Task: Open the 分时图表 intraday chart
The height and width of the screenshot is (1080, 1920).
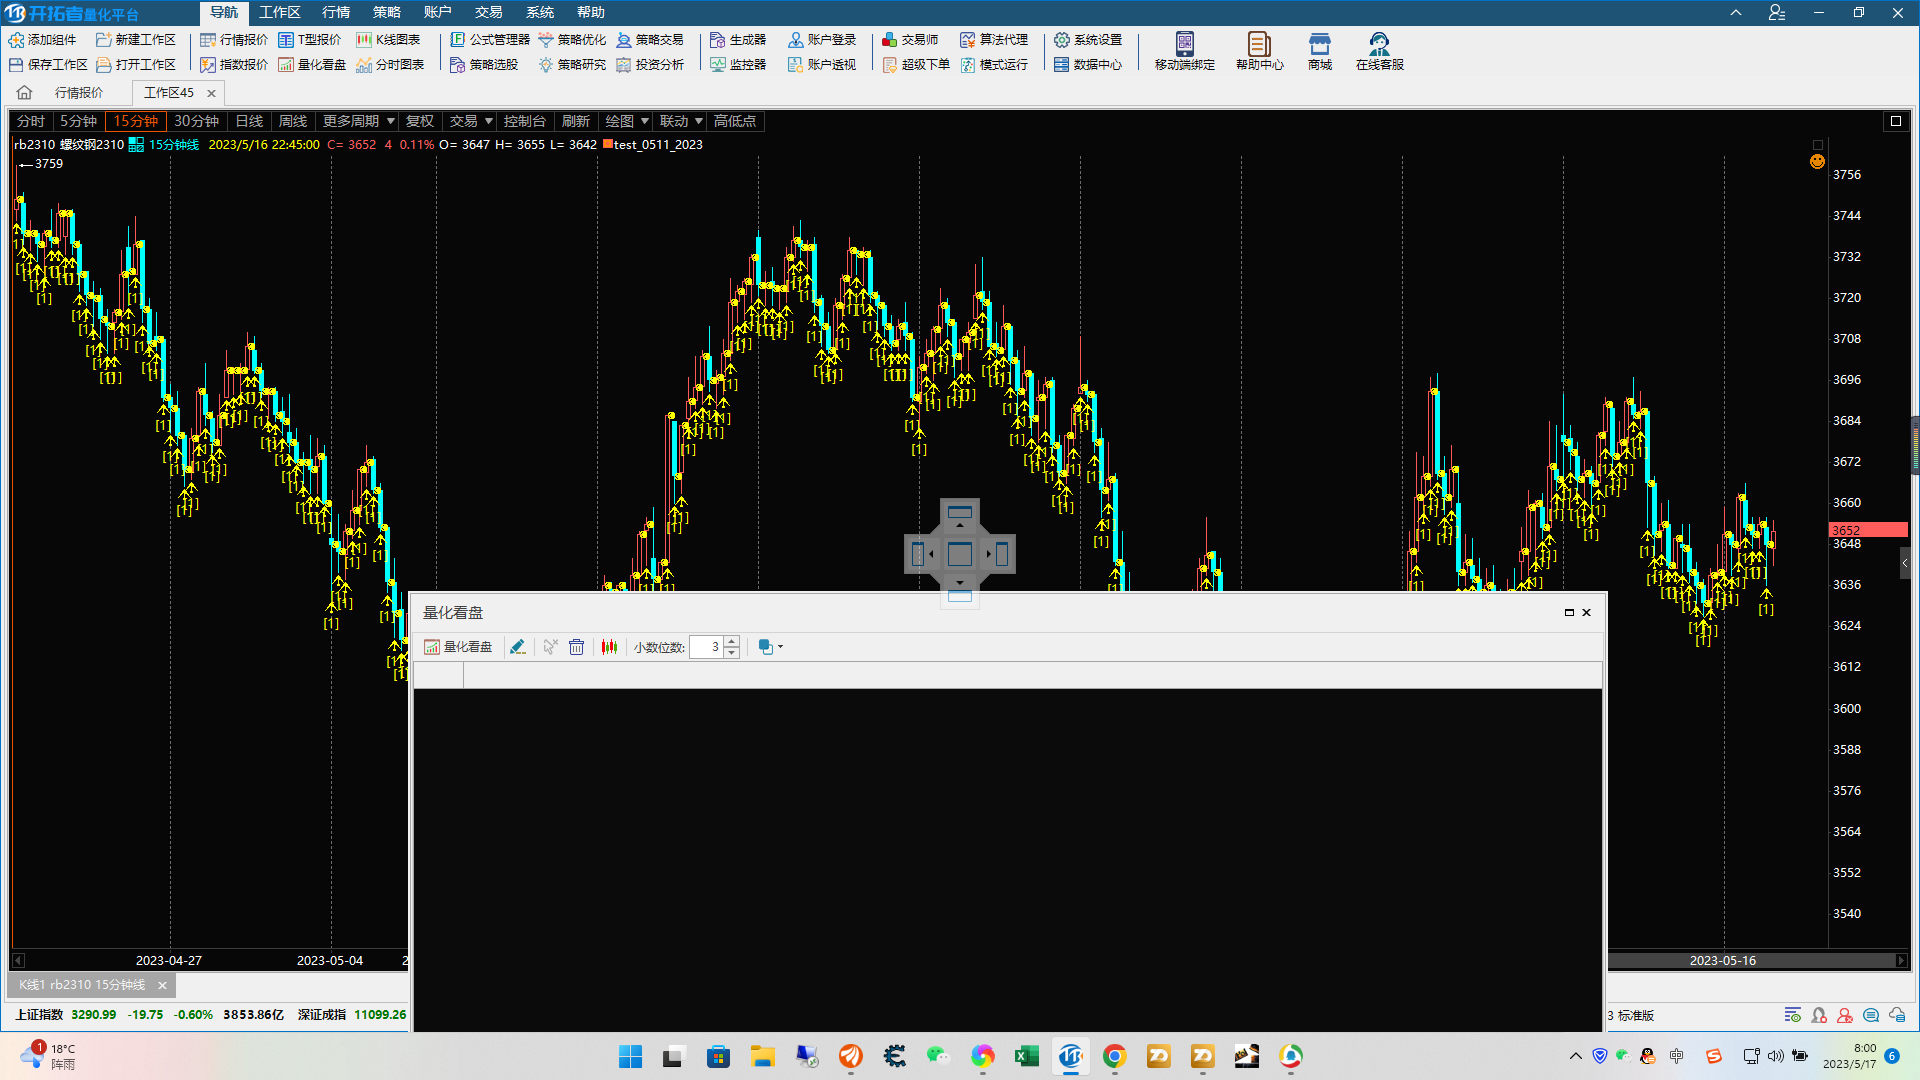Action: pyautogui.click(x=390, y=65)
